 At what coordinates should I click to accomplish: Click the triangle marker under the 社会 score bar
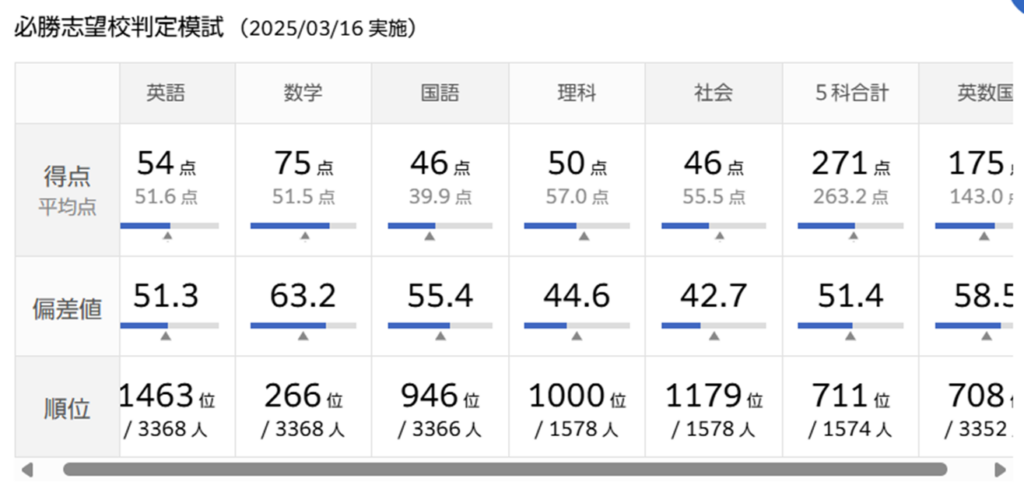tap(719, 237)
